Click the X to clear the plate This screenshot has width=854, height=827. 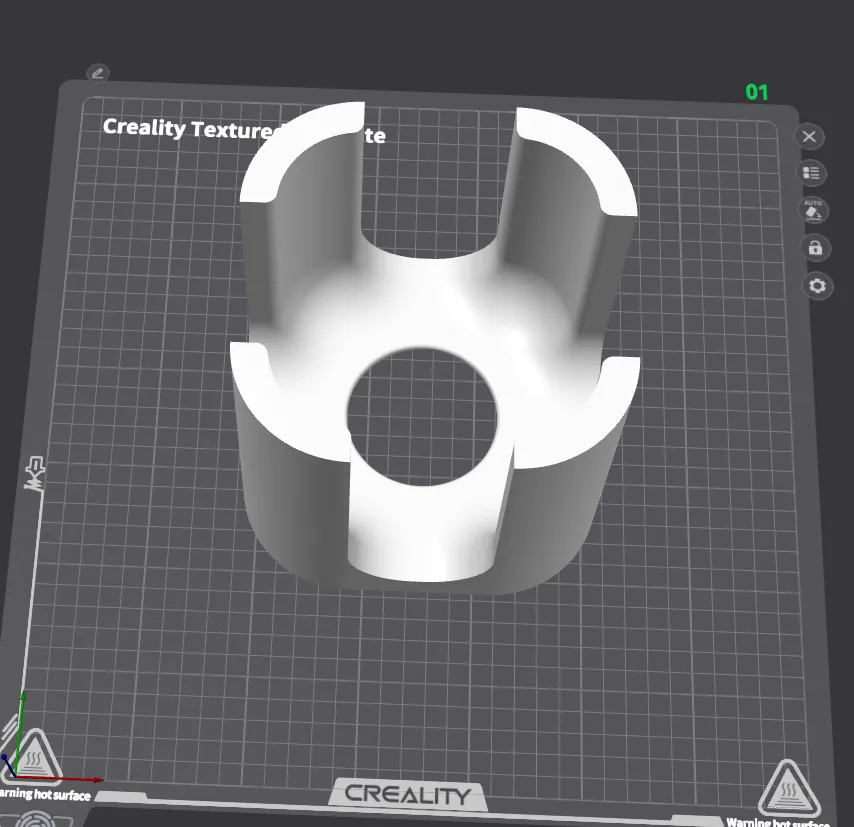(809, 136)
